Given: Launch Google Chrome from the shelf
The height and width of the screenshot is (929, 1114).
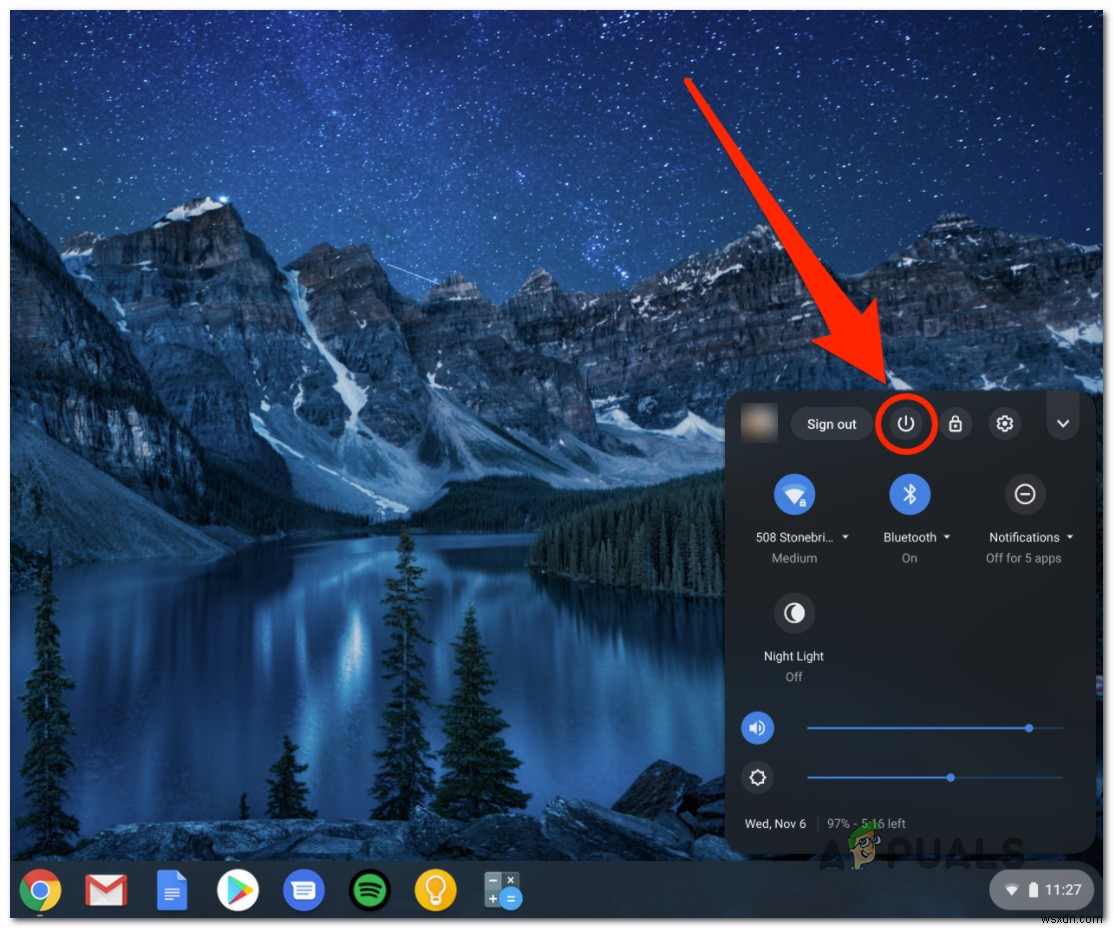Looking at the screenshot, I should click(40, 890).
